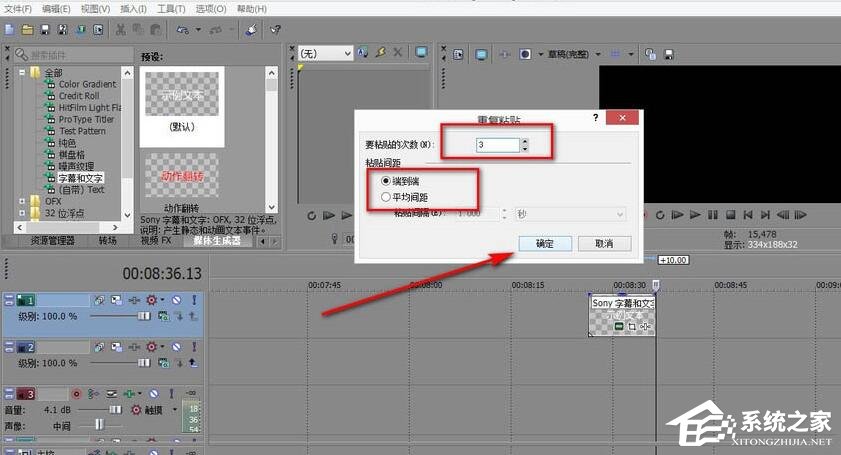Viewport: 841px width, 455px height.
Task: Click the arm-for-record button on track 3
Action: pyautogui.click(x=75, y=394)
